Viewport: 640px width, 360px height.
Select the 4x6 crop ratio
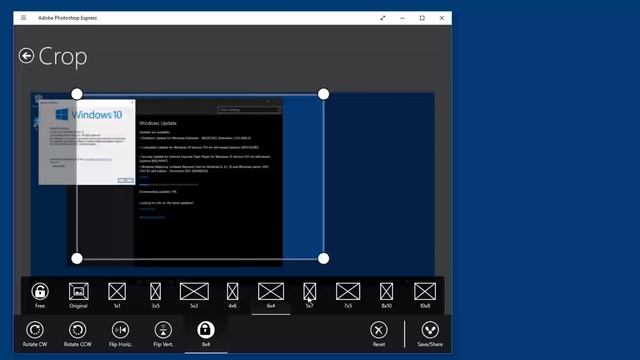click(233, 295)
